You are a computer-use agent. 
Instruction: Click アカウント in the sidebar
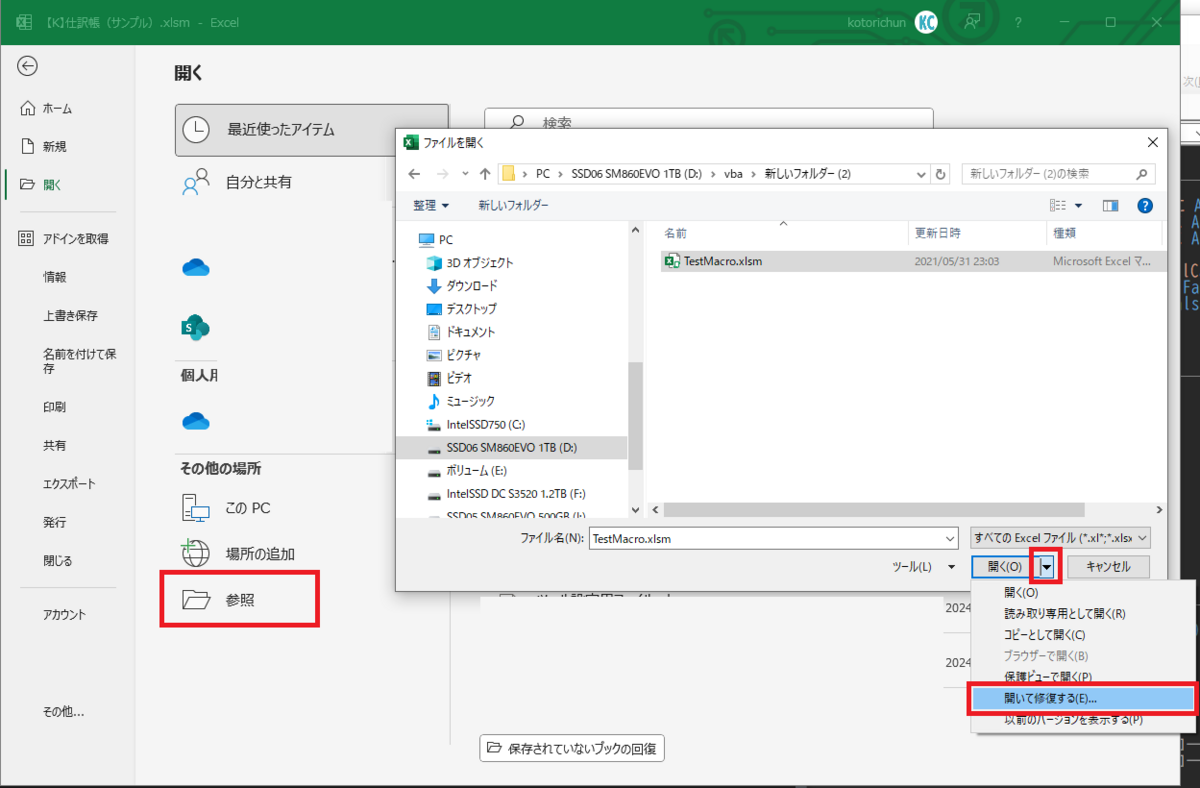pyautogui.click(x=64, y=615)
